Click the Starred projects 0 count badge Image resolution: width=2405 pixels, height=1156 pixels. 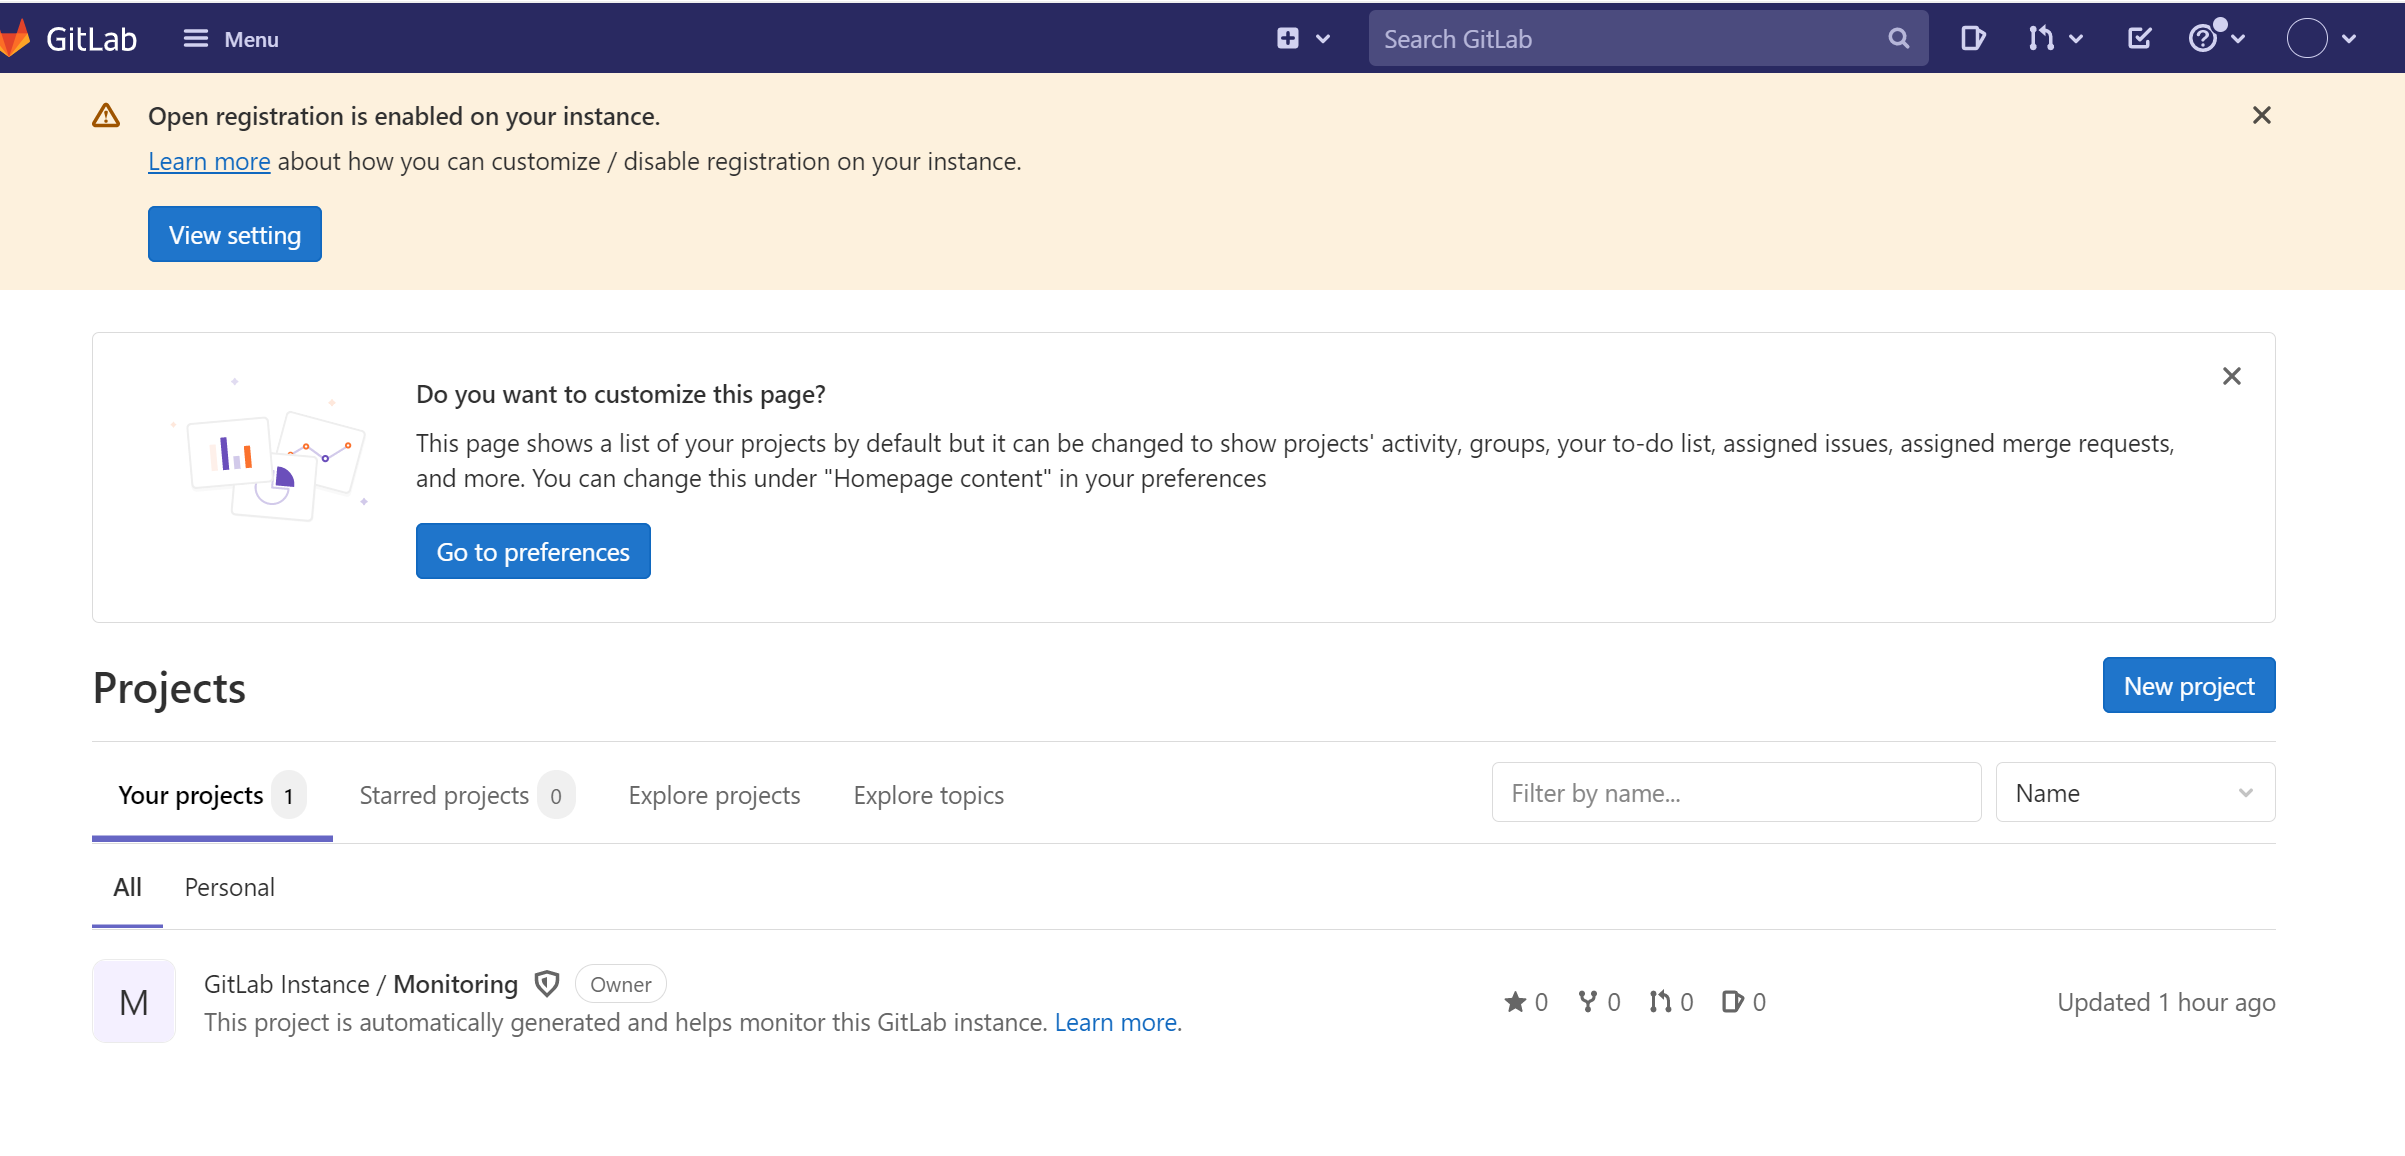tap(556, 795)
